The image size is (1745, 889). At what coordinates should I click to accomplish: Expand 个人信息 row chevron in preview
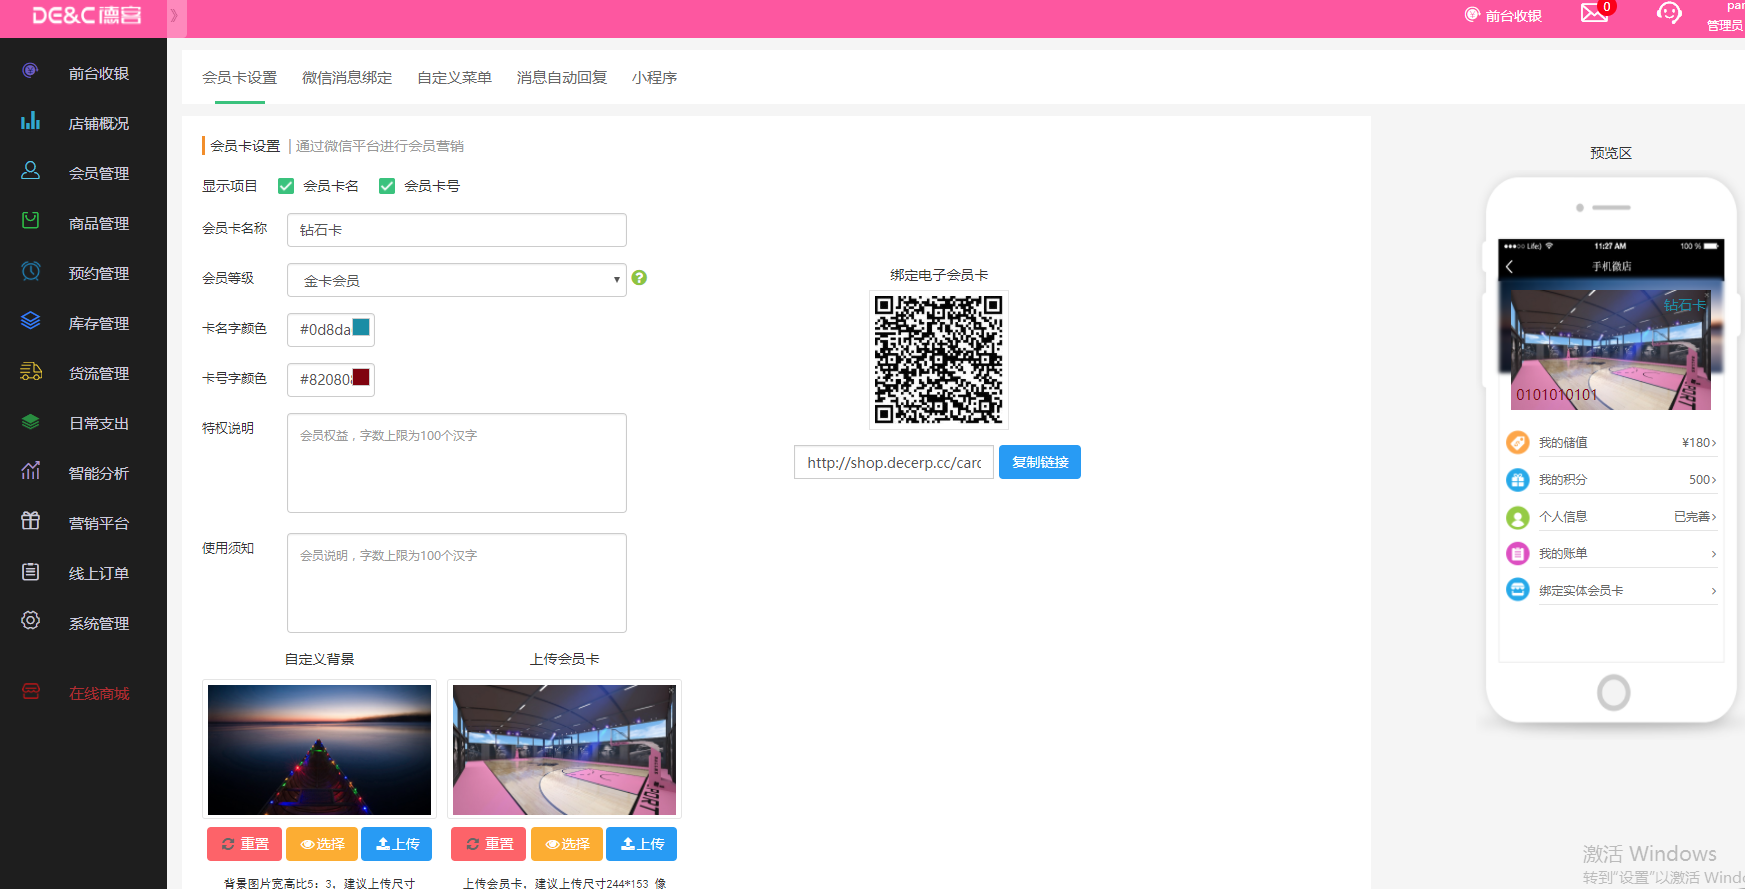1713,517
